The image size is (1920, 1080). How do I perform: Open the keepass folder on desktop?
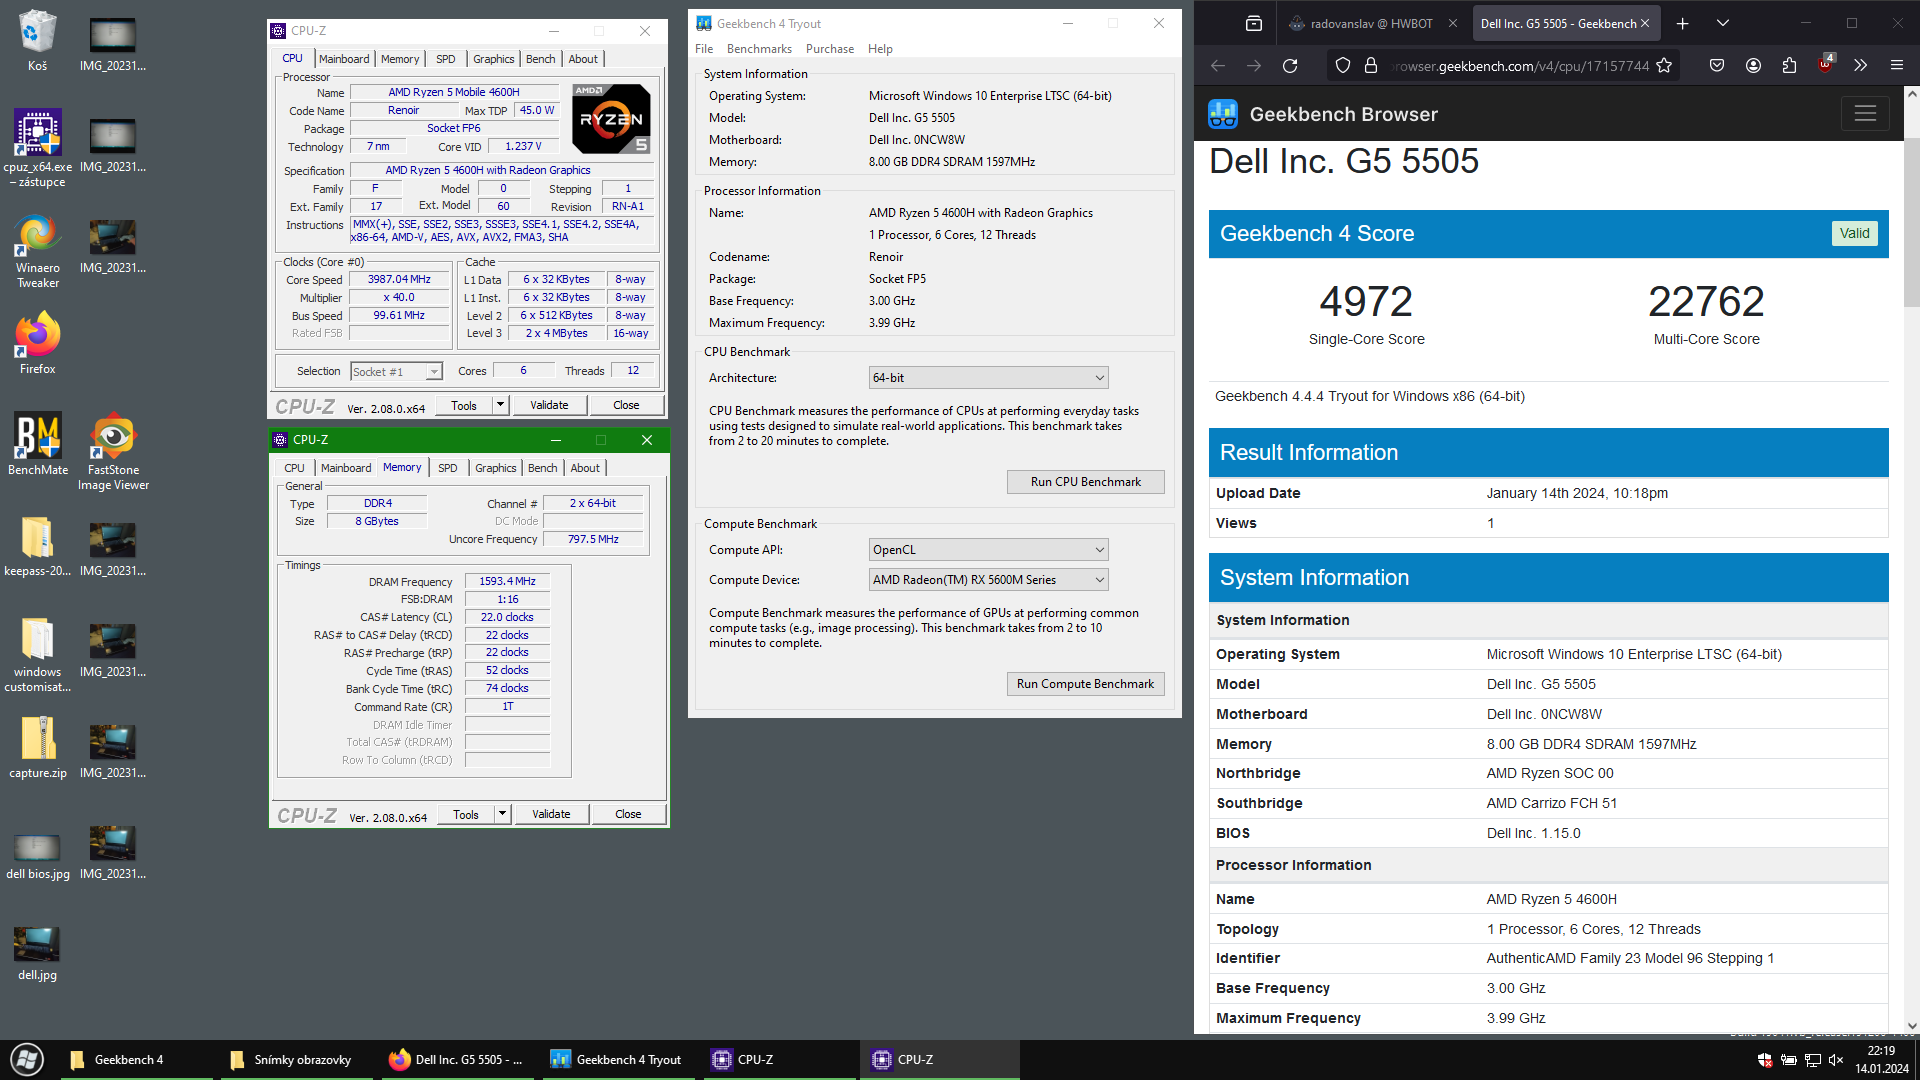pyautogui.click(x=37, y=546)
